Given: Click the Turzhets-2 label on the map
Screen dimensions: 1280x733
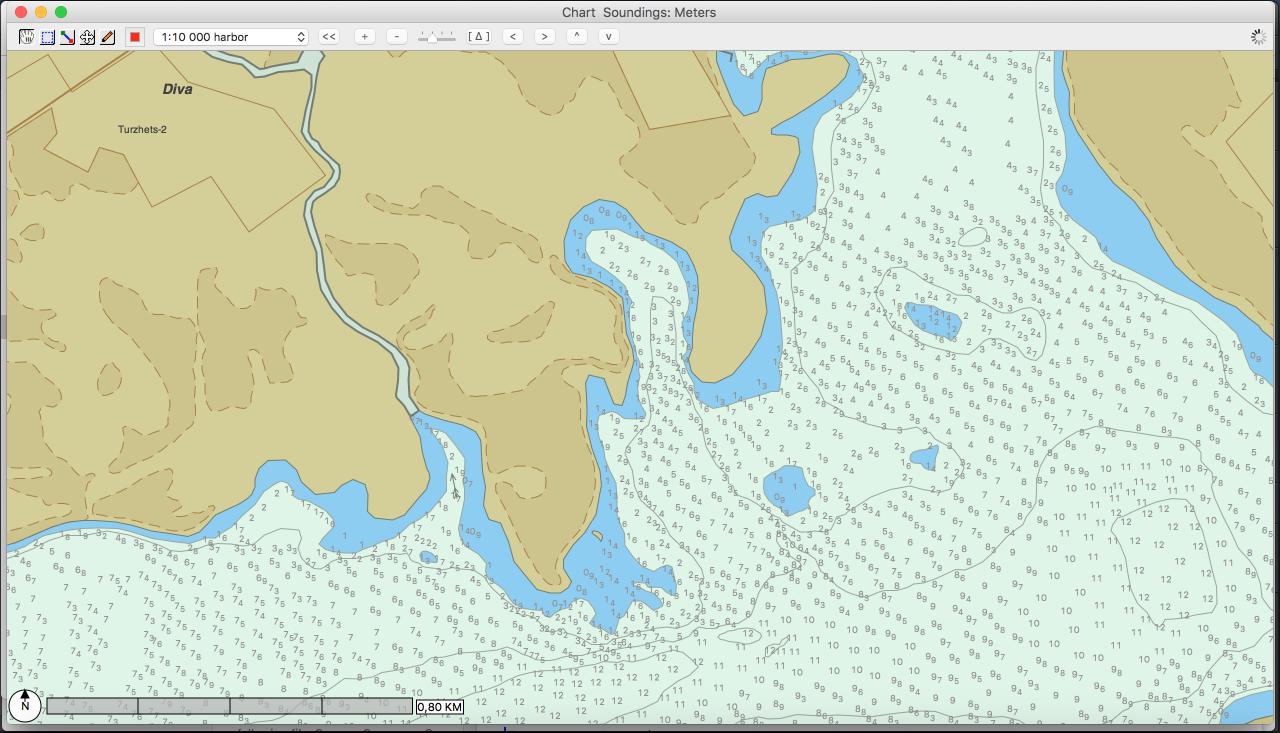Looking at the screenshot, I should [142, 130].
